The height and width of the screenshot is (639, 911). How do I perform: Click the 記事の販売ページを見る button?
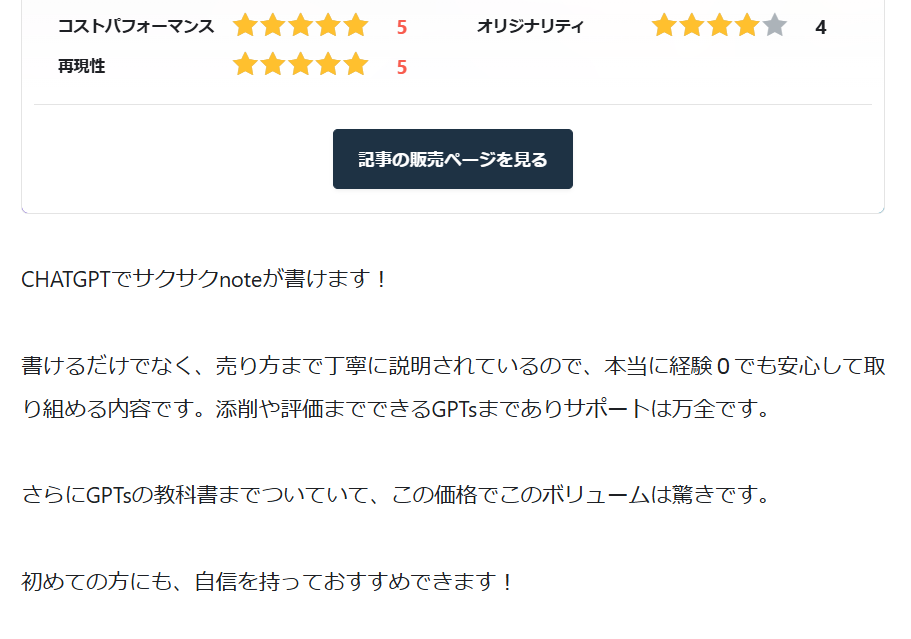[453, 159]
